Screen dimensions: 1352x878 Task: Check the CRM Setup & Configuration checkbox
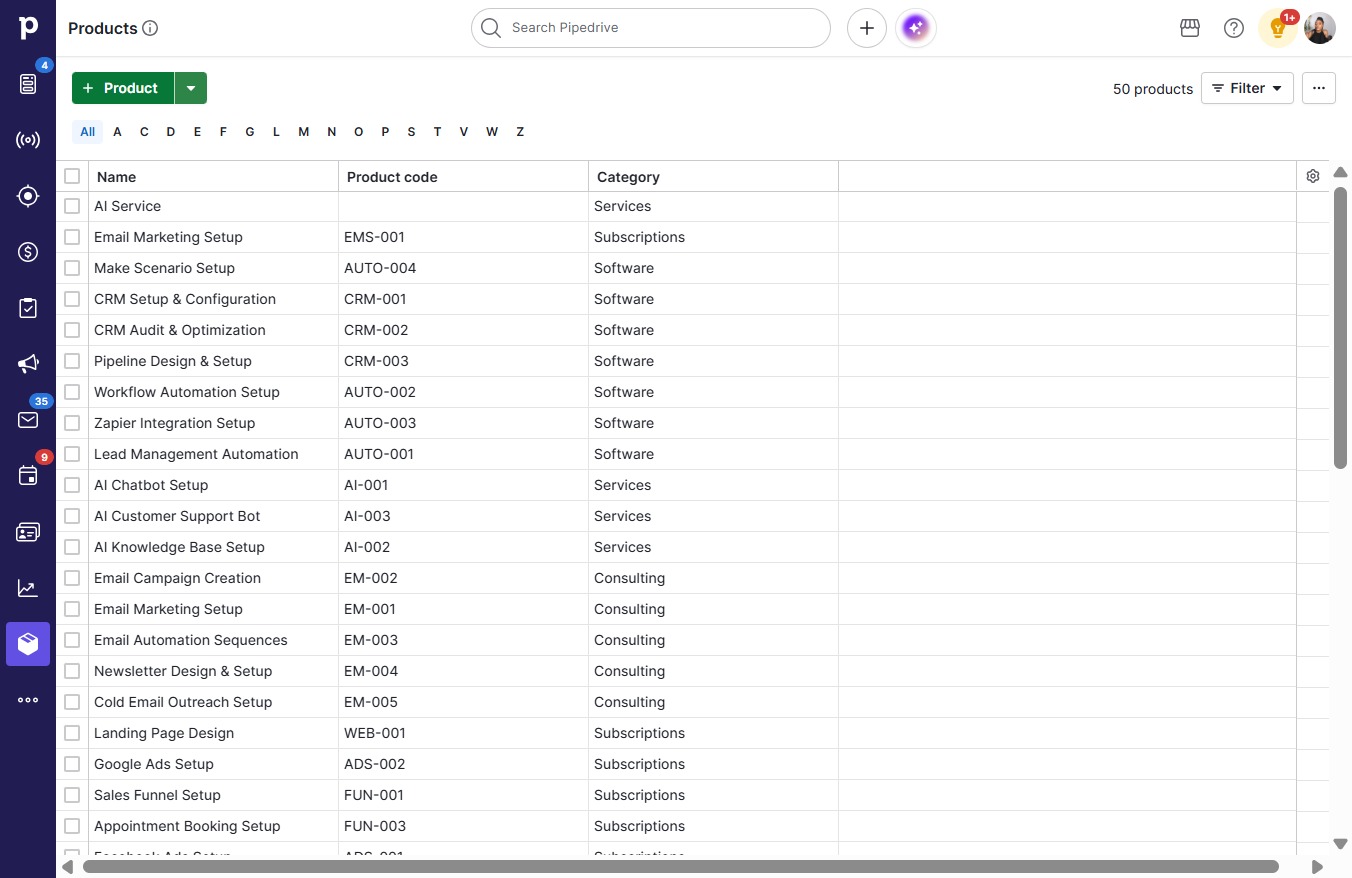click(72, 299)
